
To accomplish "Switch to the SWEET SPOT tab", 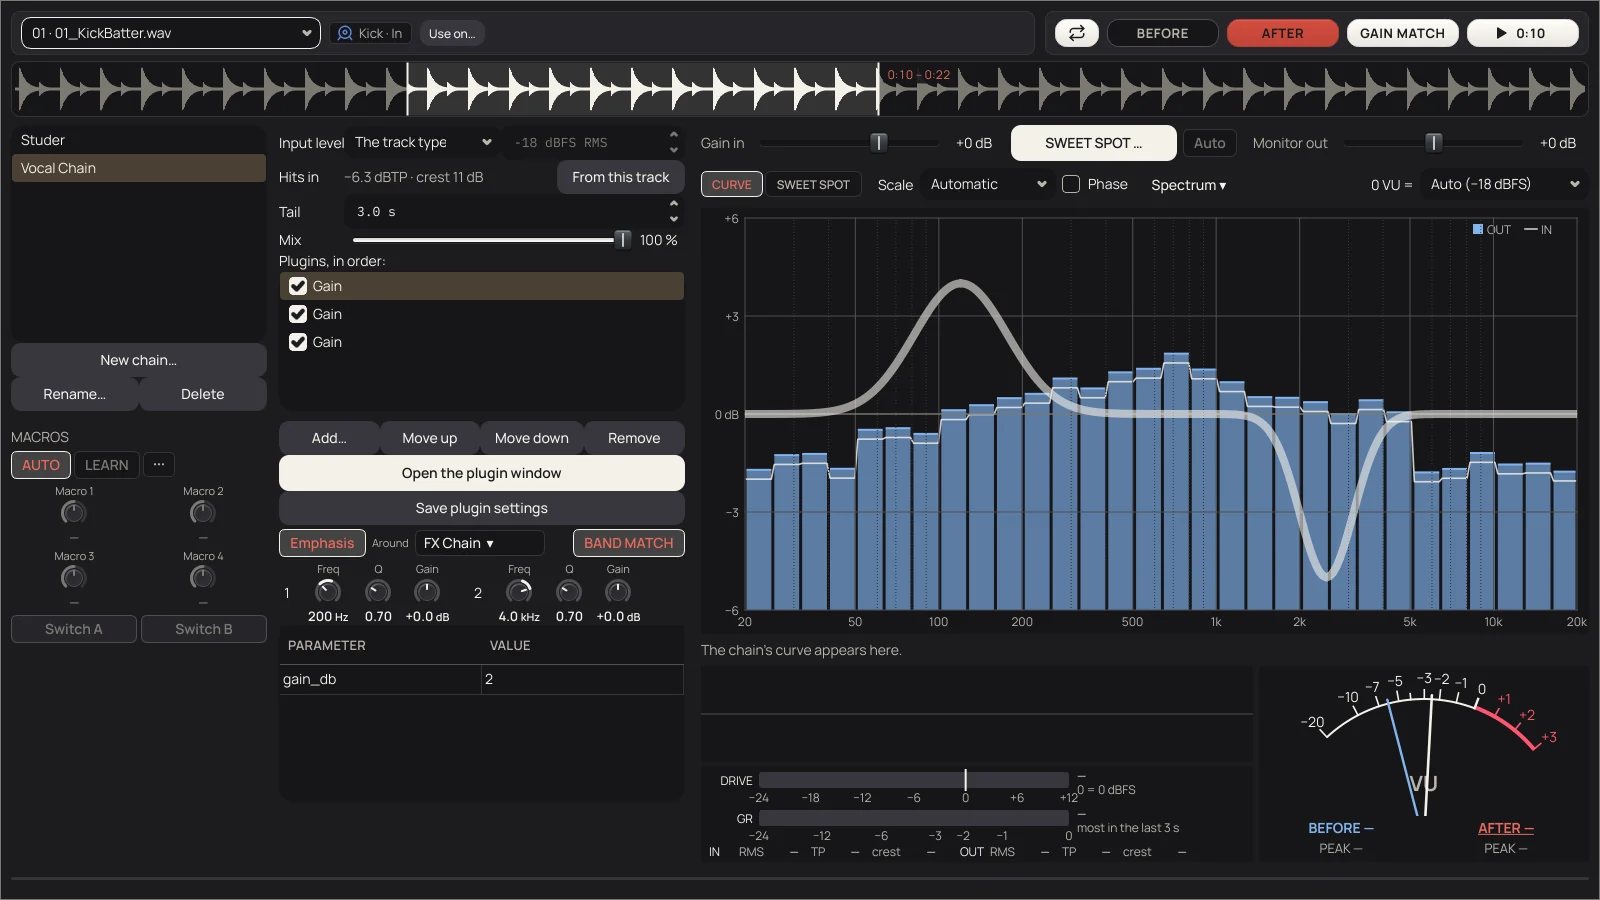I will 813,185.
